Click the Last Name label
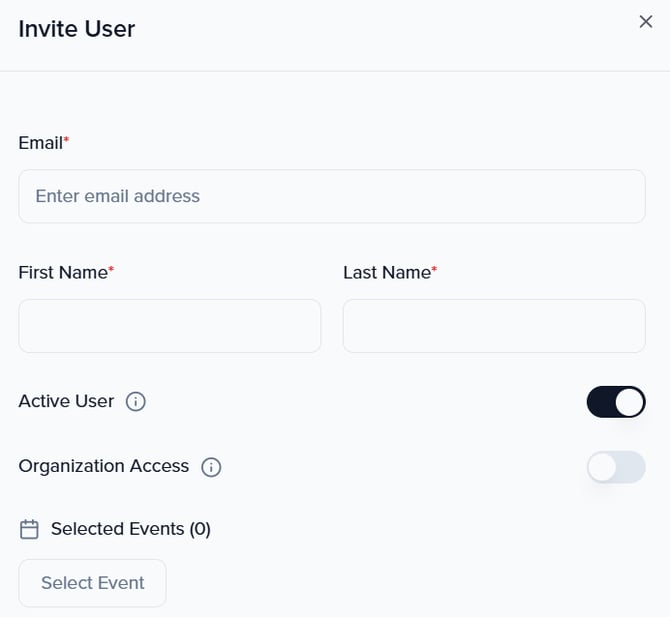This screenshot has width=670, height=617. (x=386, y=272)
